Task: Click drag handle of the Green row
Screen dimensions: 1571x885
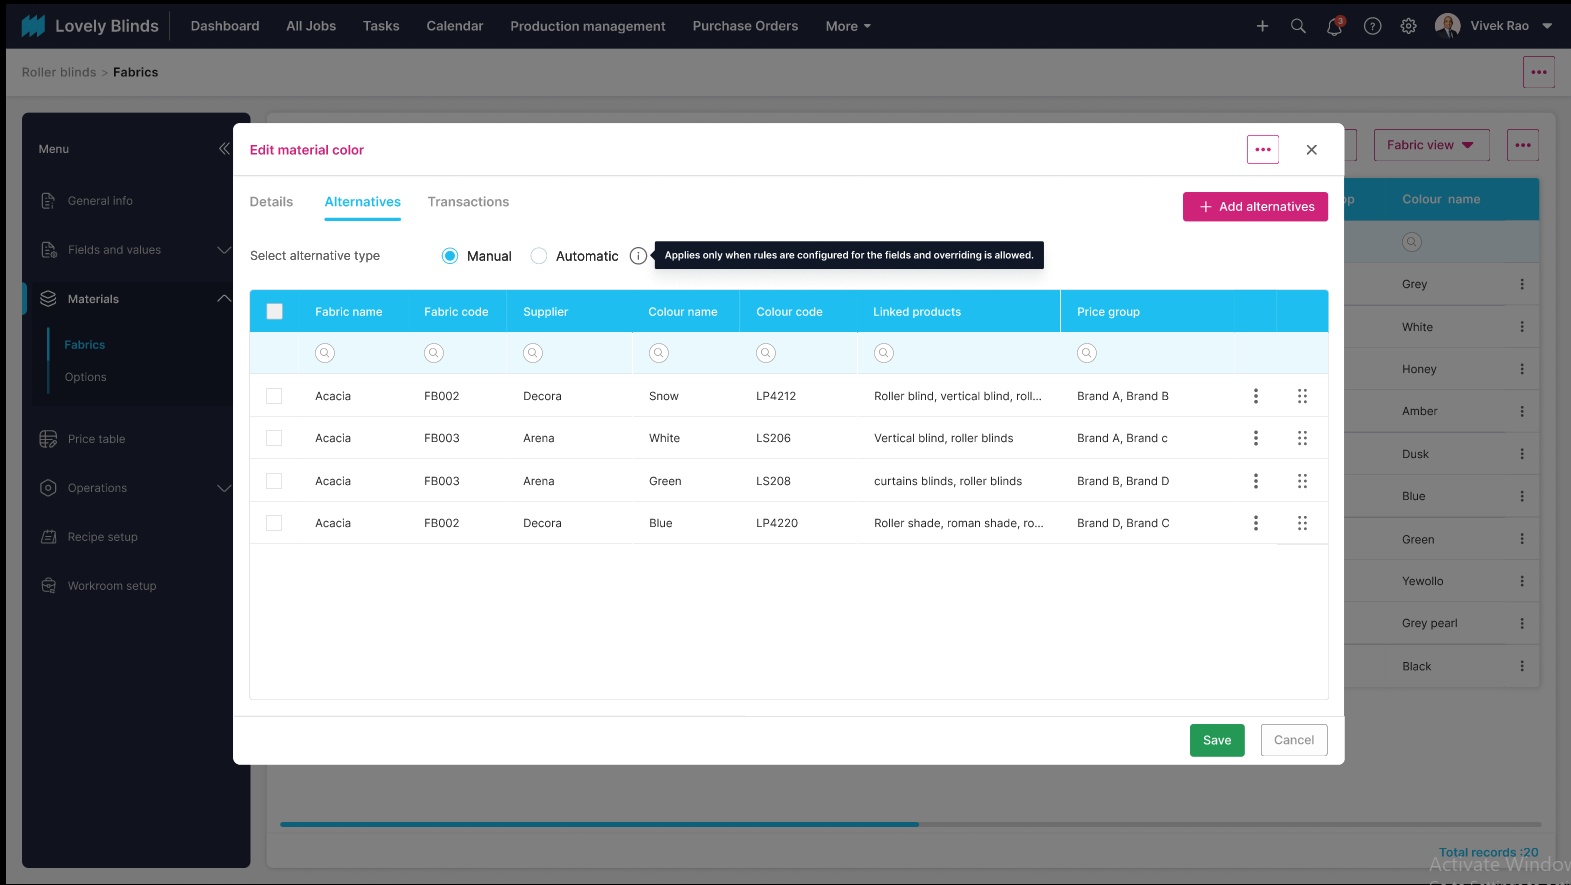Action: click(1302, 481)
